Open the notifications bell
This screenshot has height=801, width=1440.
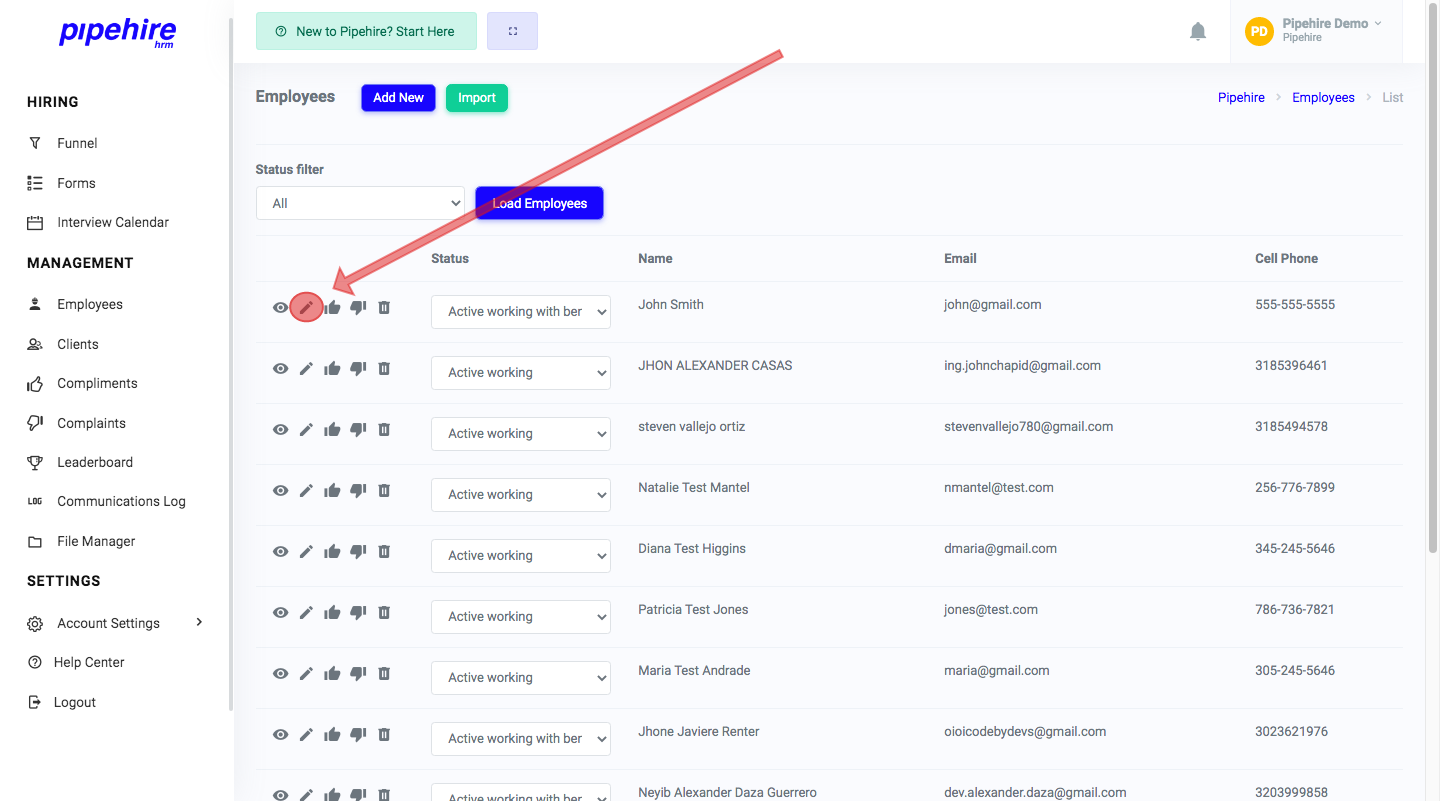[1198, 31]
